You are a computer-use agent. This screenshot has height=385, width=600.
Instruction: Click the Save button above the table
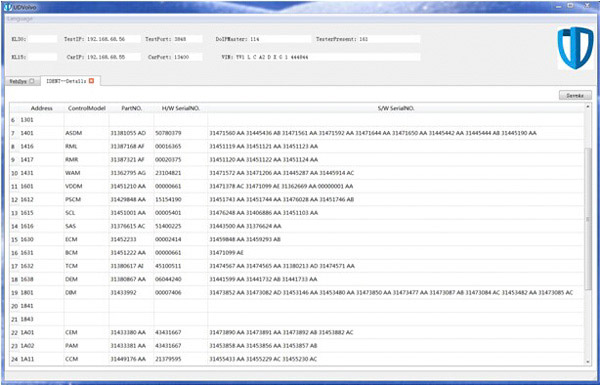click(575, 95)
